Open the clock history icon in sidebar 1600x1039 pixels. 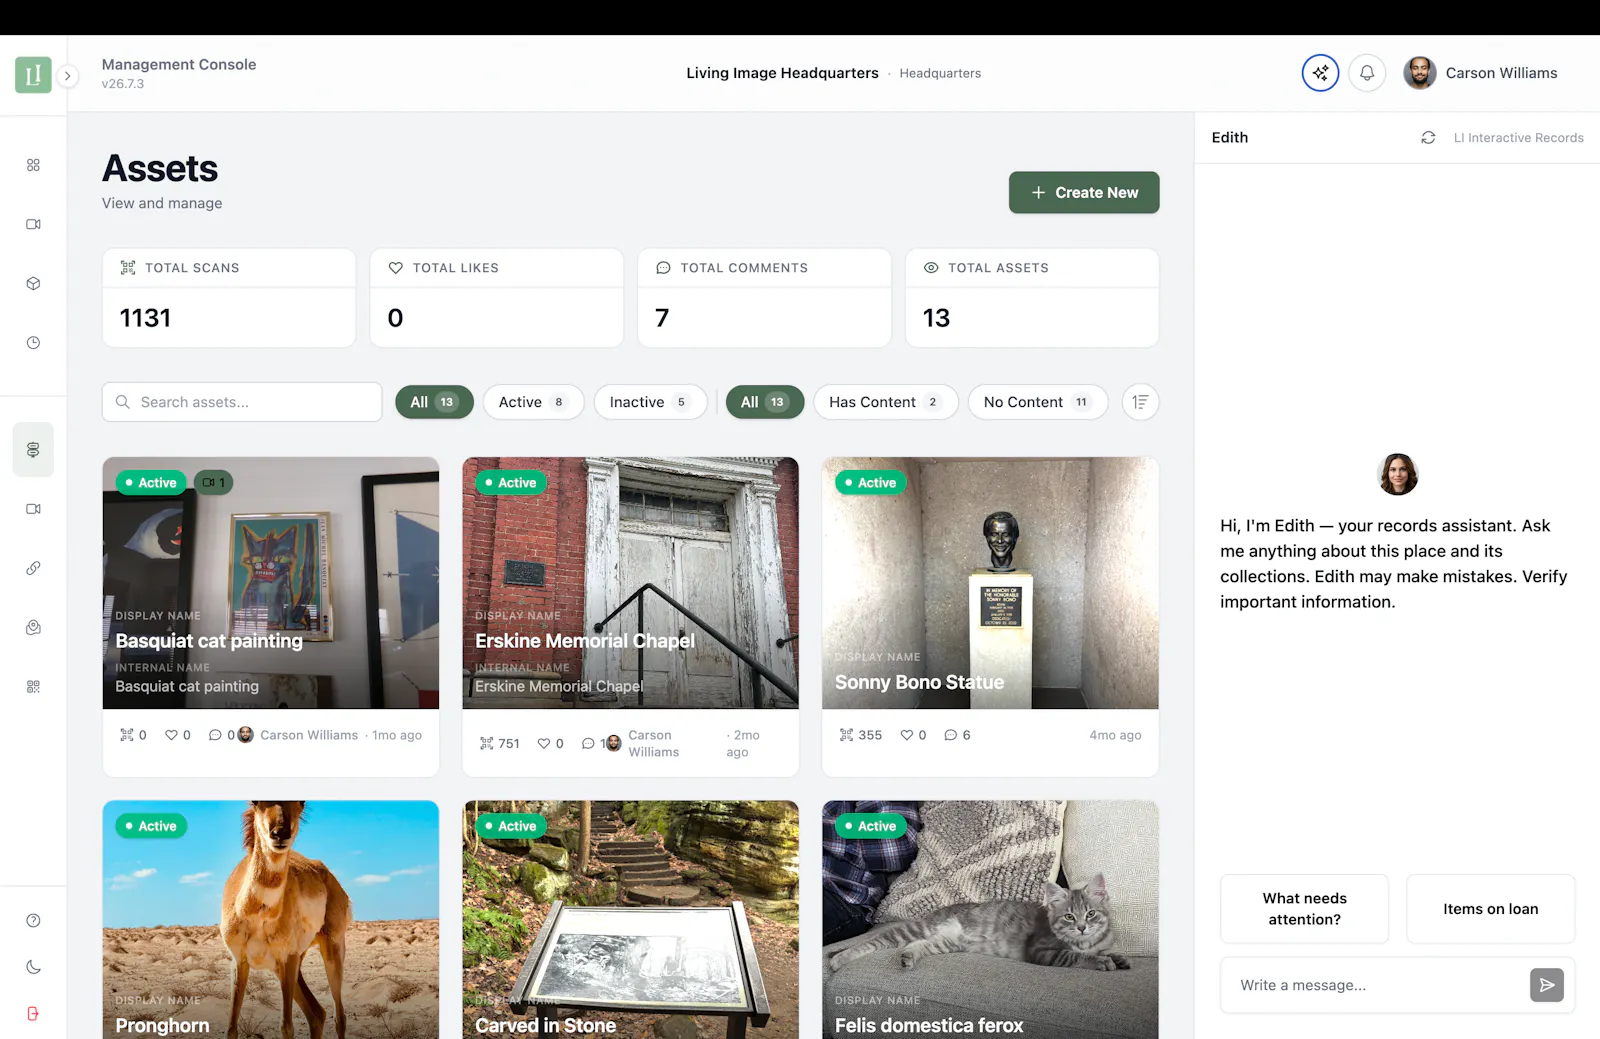click(33, 343)
